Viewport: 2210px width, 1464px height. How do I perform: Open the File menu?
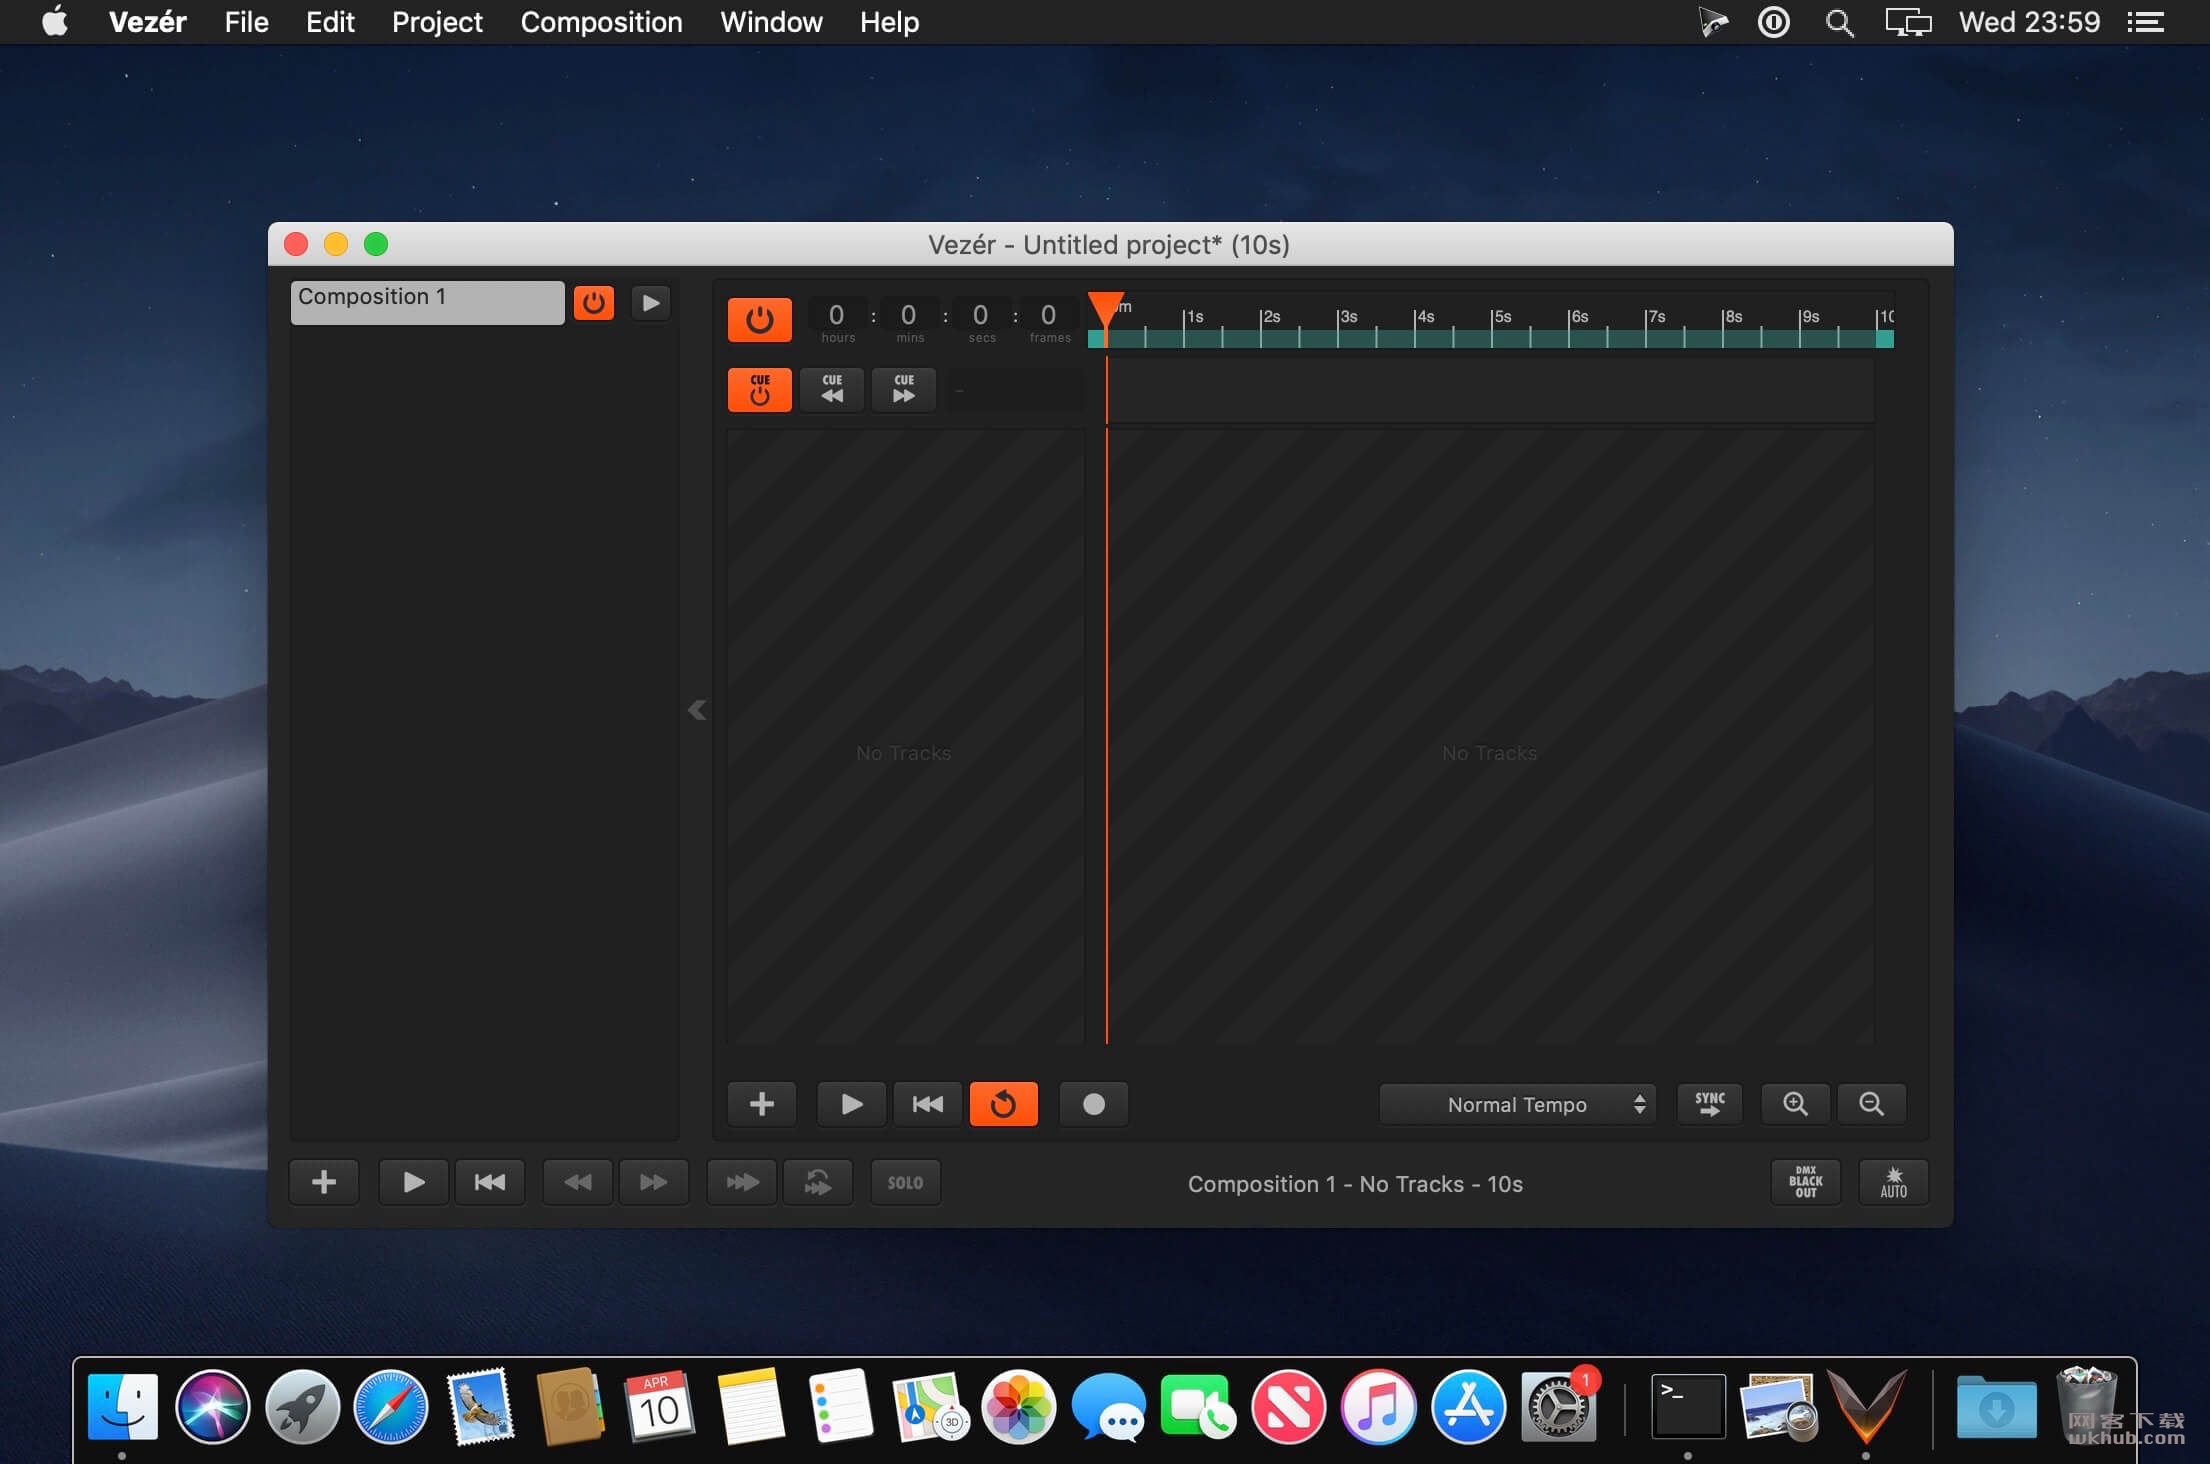click(247, 22)
